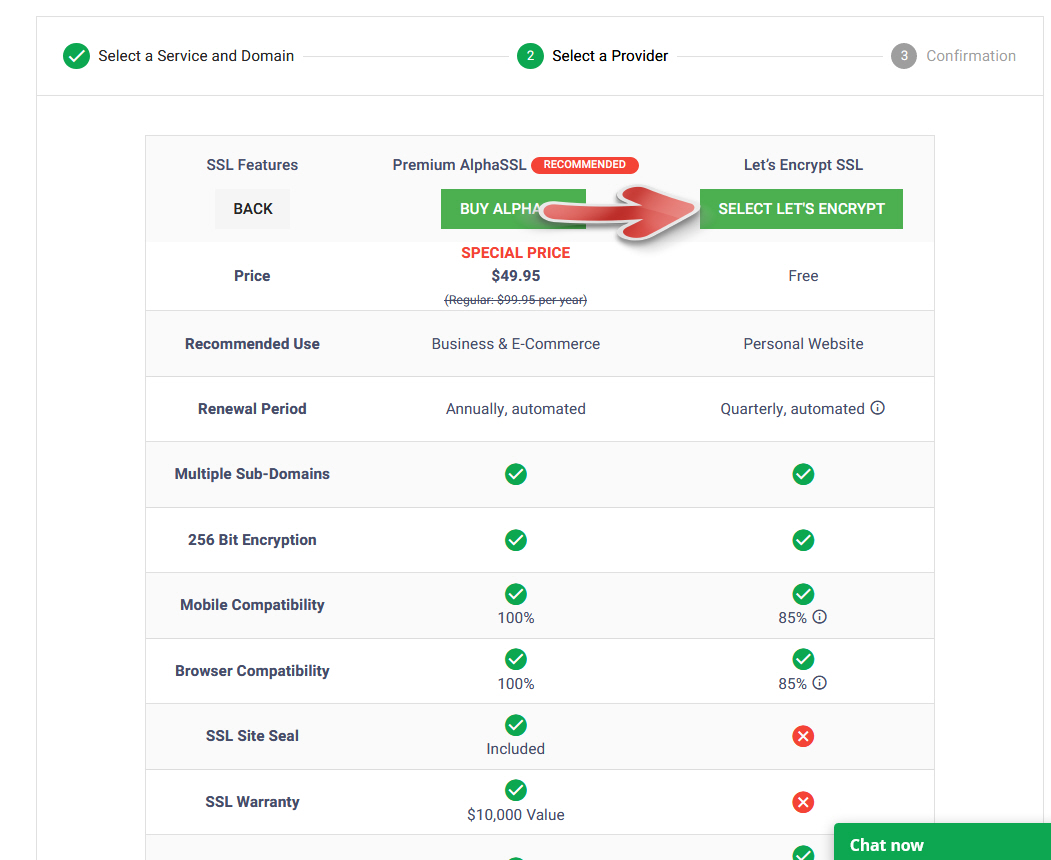Click the Premium AlphaSSL column header
The image size is (1051, 860).
(x=459, y=165)
